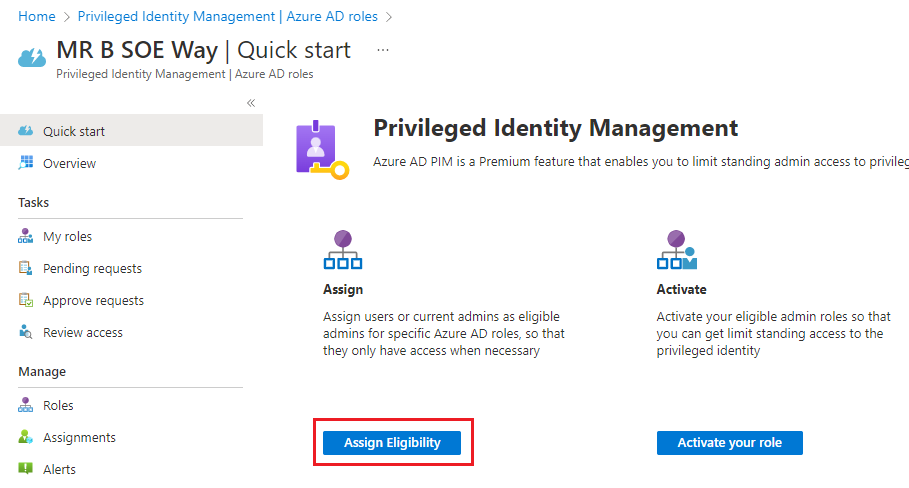Click the green Alerts icon
The height and width of the screenshot is (488, 909).
pos(26,468)
